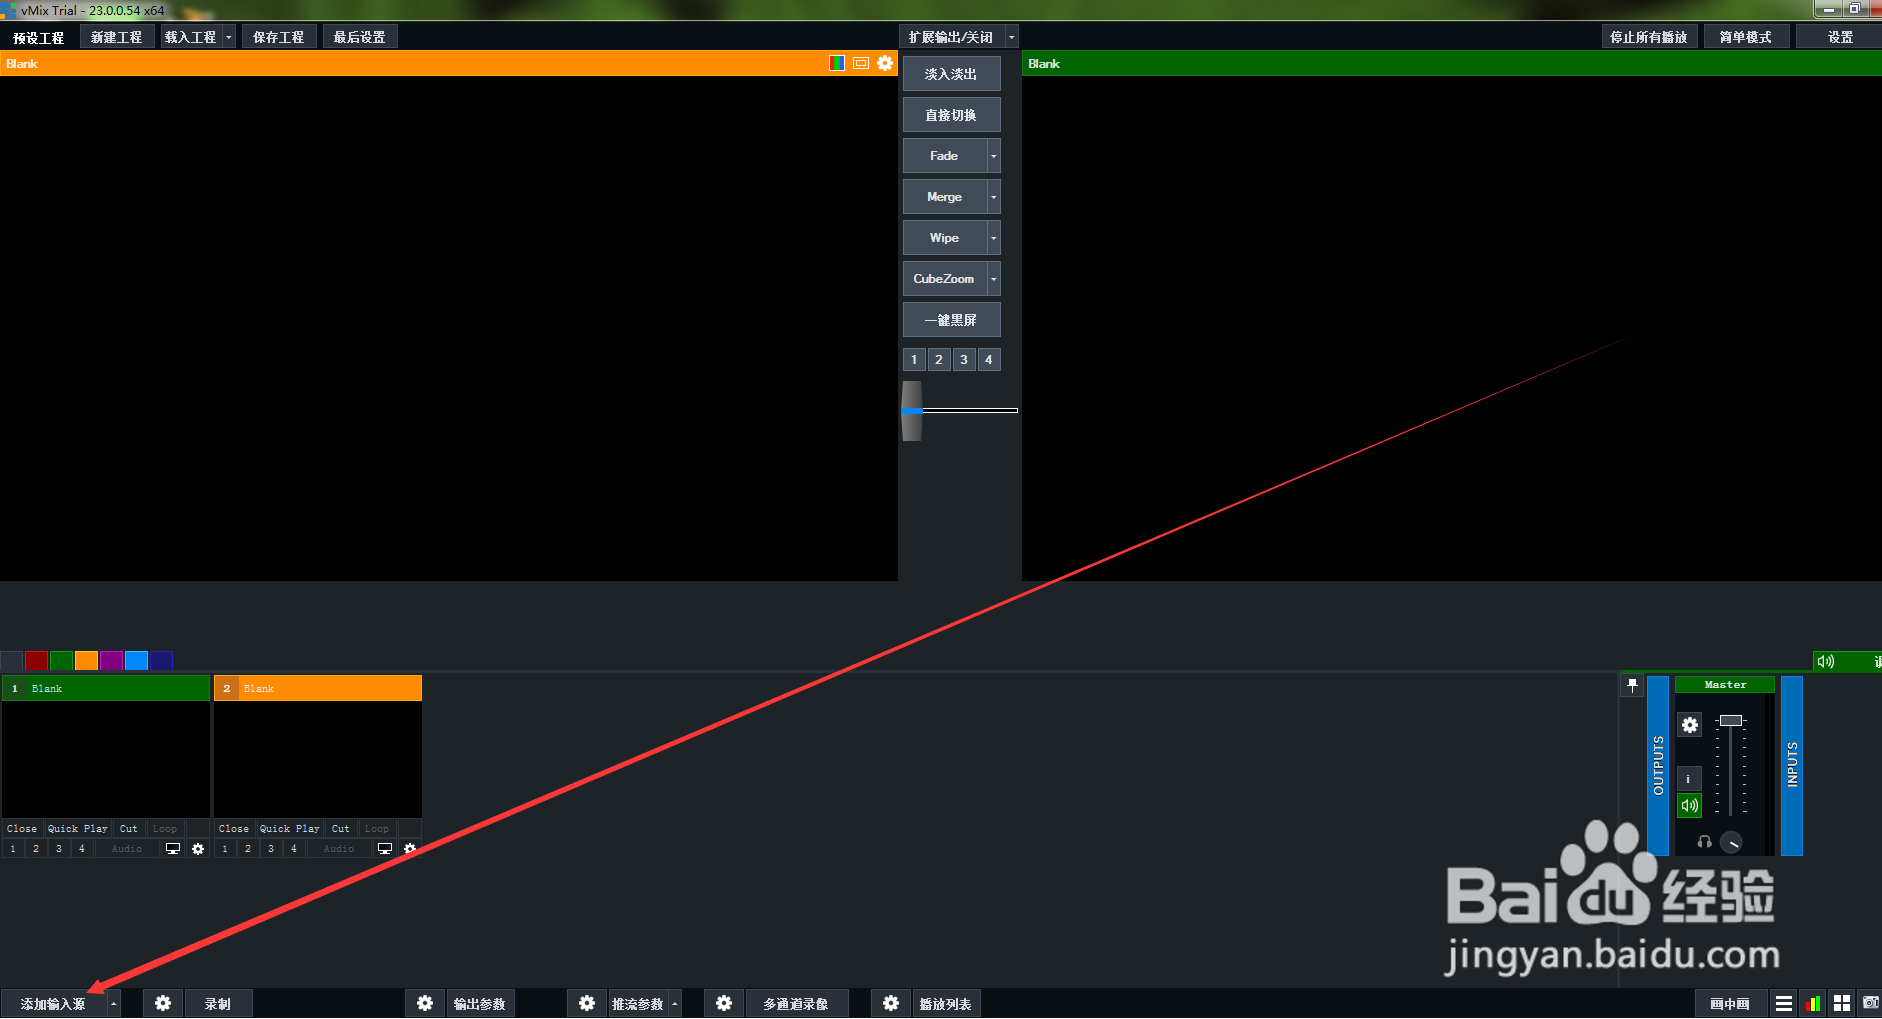Click 画中画 button at bottom right

coord(1731,1003)
